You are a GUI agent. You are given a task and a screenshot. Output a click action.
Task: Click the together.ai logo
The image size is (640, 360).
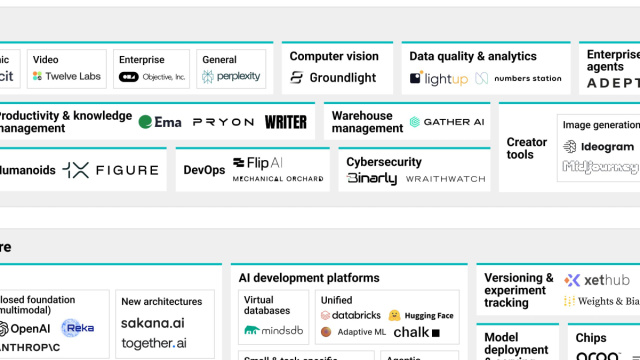click(154, 343)
